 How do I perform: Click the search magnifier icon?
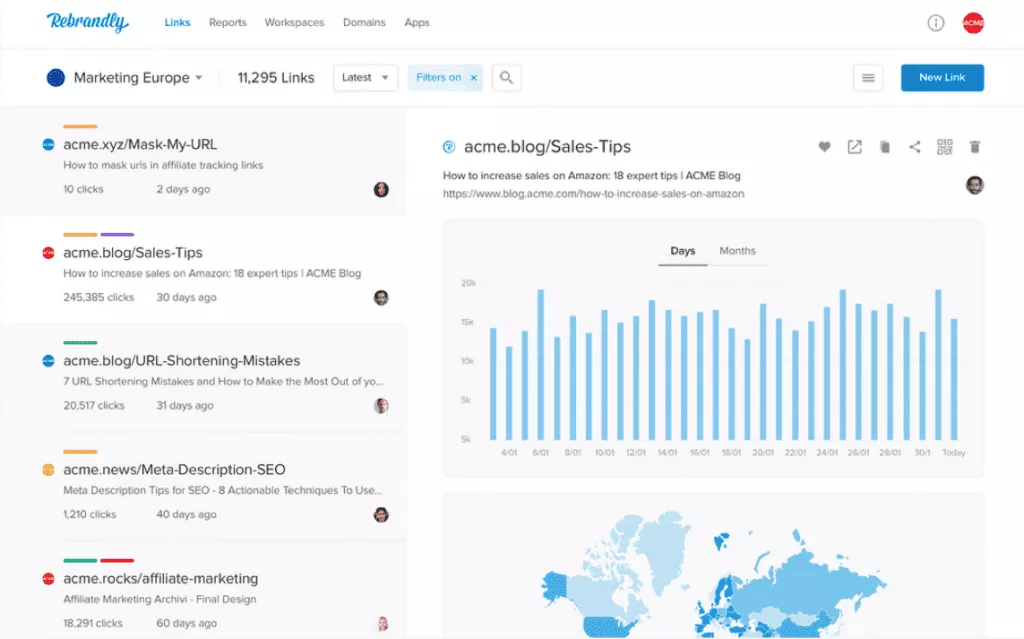pos(506,78)
